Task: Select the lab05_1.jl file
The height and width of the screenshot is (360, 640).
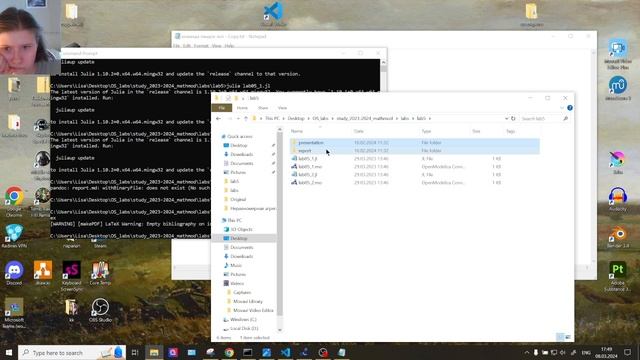Action: (x=307, y=158)
